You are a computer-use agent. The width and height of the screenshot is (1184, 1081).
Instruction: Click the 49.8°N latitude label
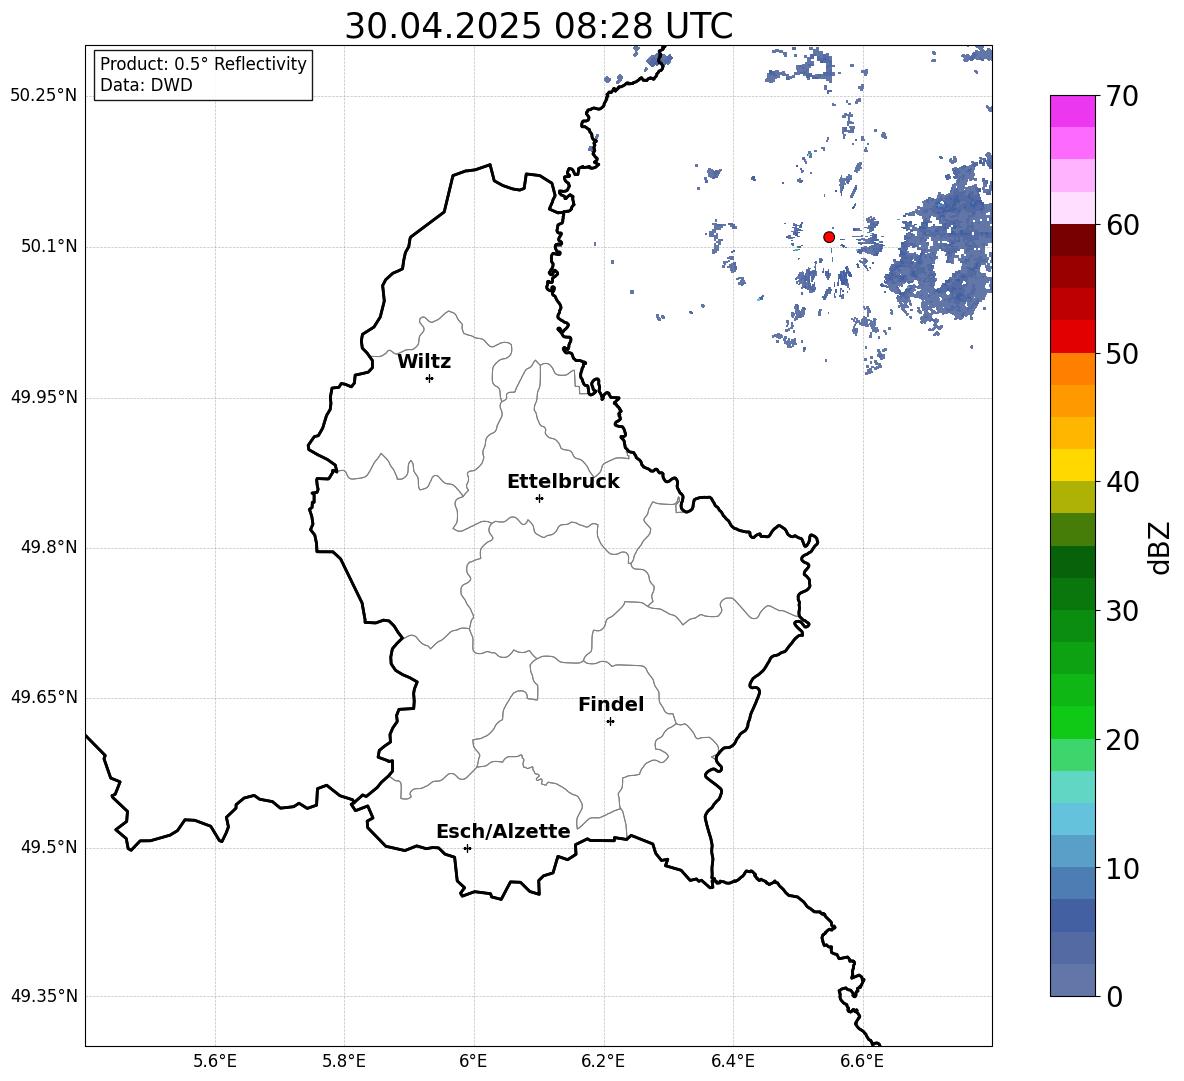click(x=50, y=547)
